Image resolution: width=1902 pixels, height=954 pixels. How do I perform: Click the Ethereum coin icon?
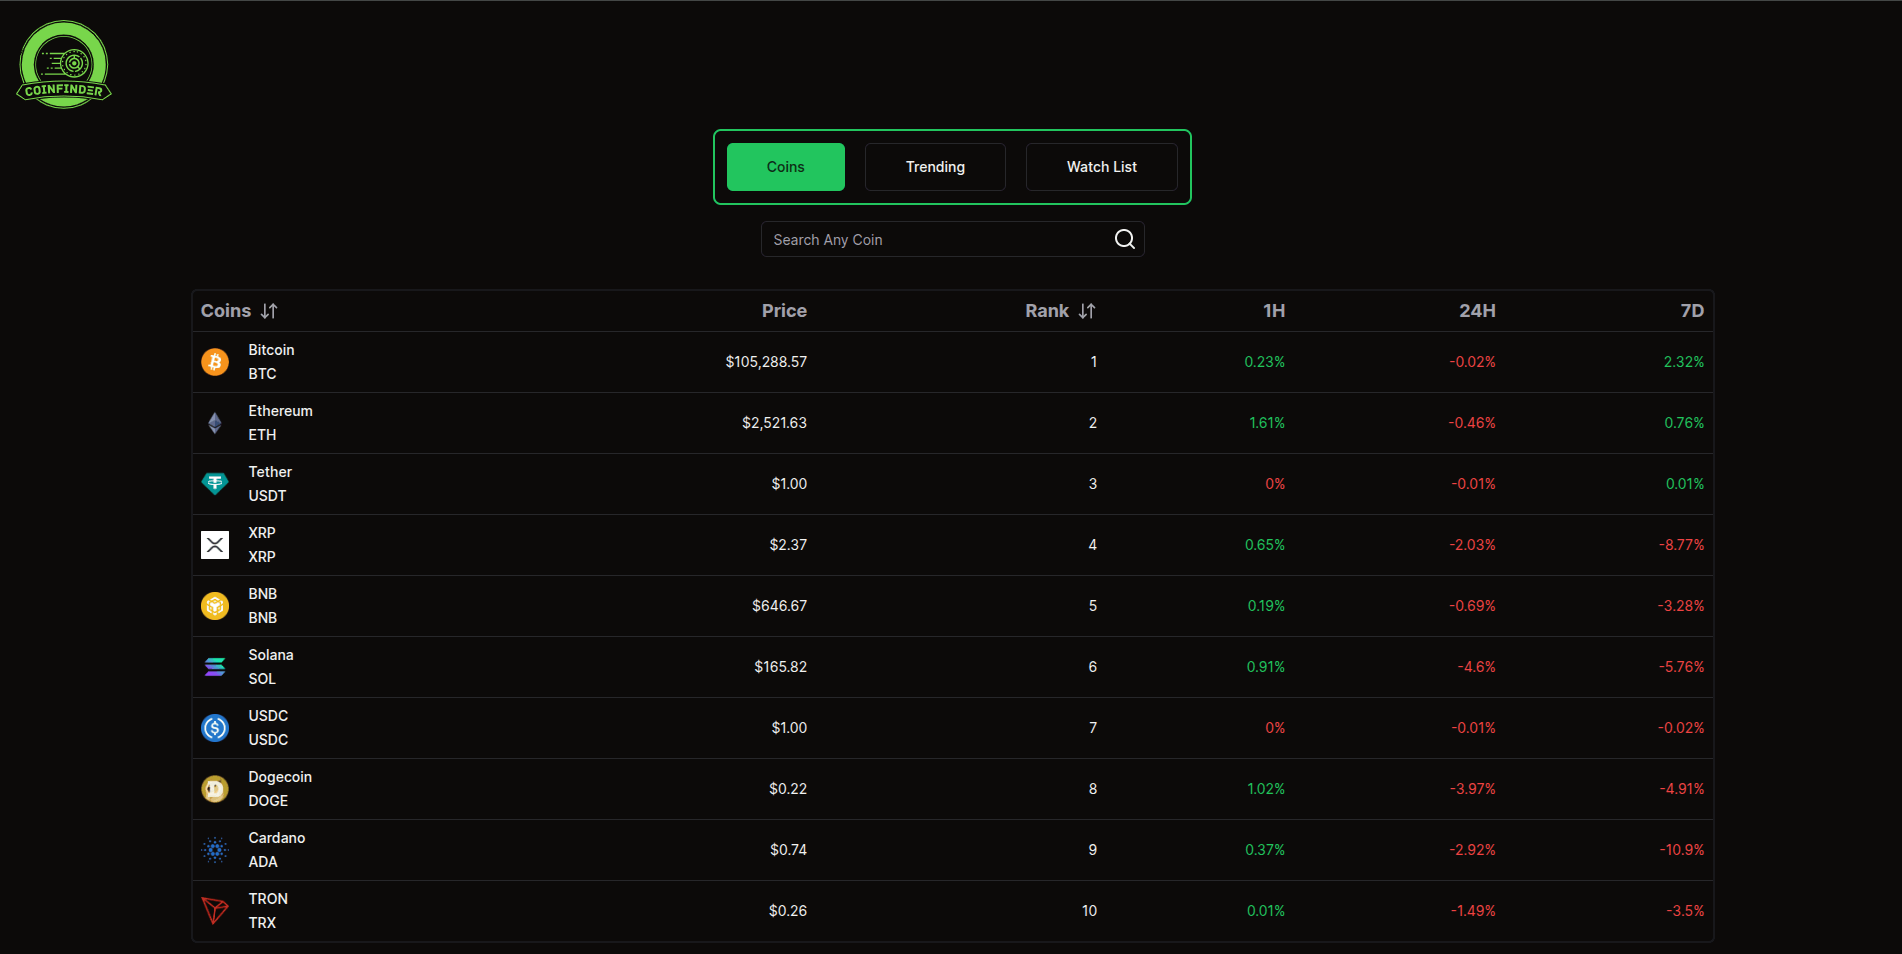215,423
